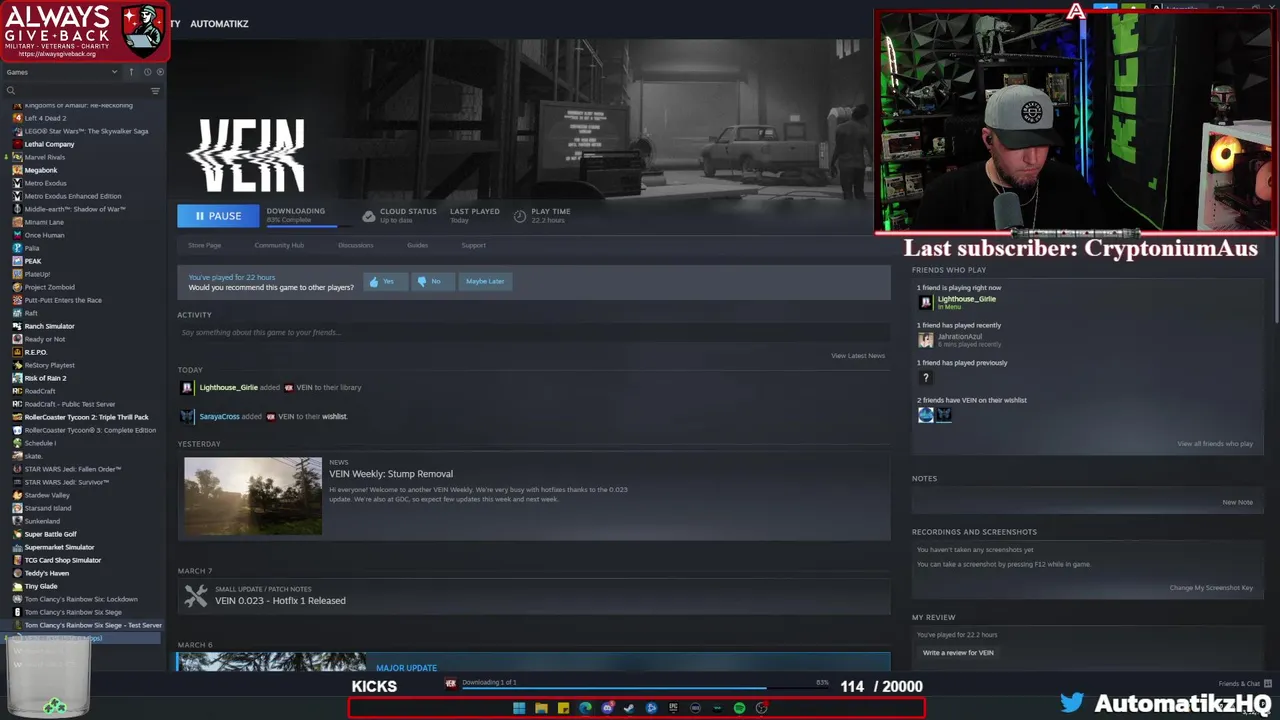1280x720 pixels.
Task: Select Raft in library list
Action: click(x=31, y=313)
